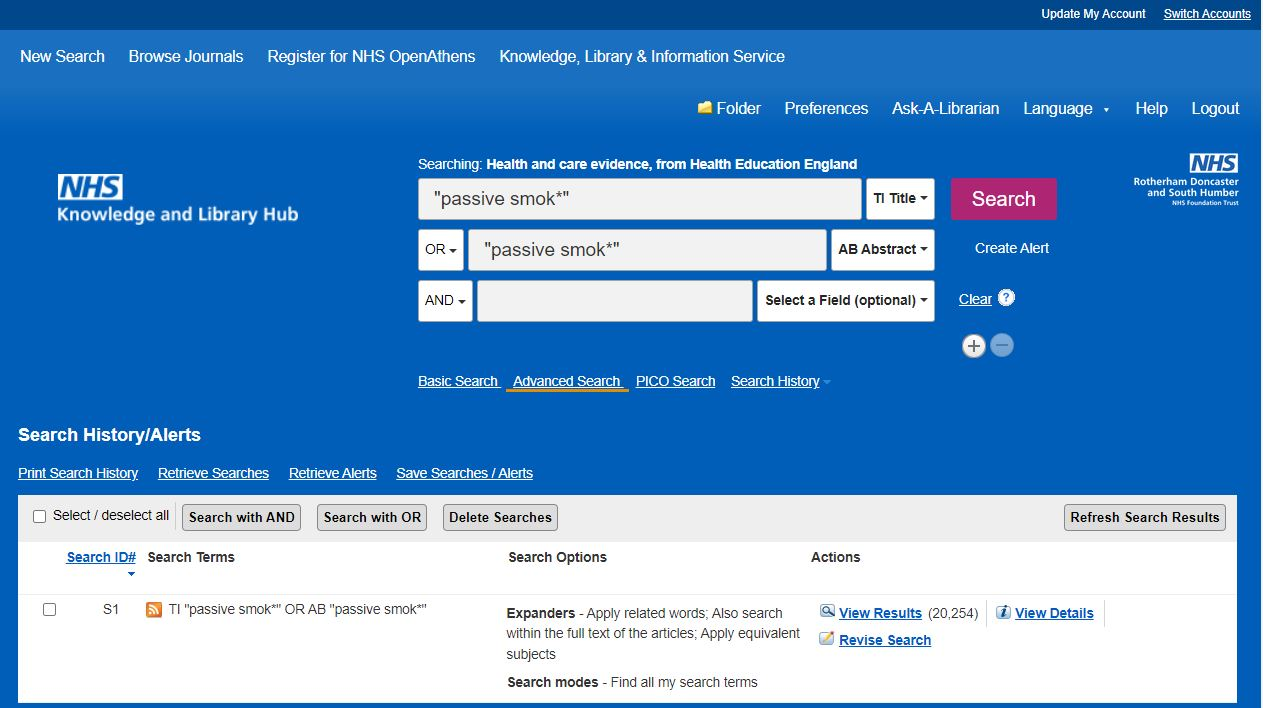
Task: Open Knowledge, Library & Information Service
Action: [x=642, y=56]
